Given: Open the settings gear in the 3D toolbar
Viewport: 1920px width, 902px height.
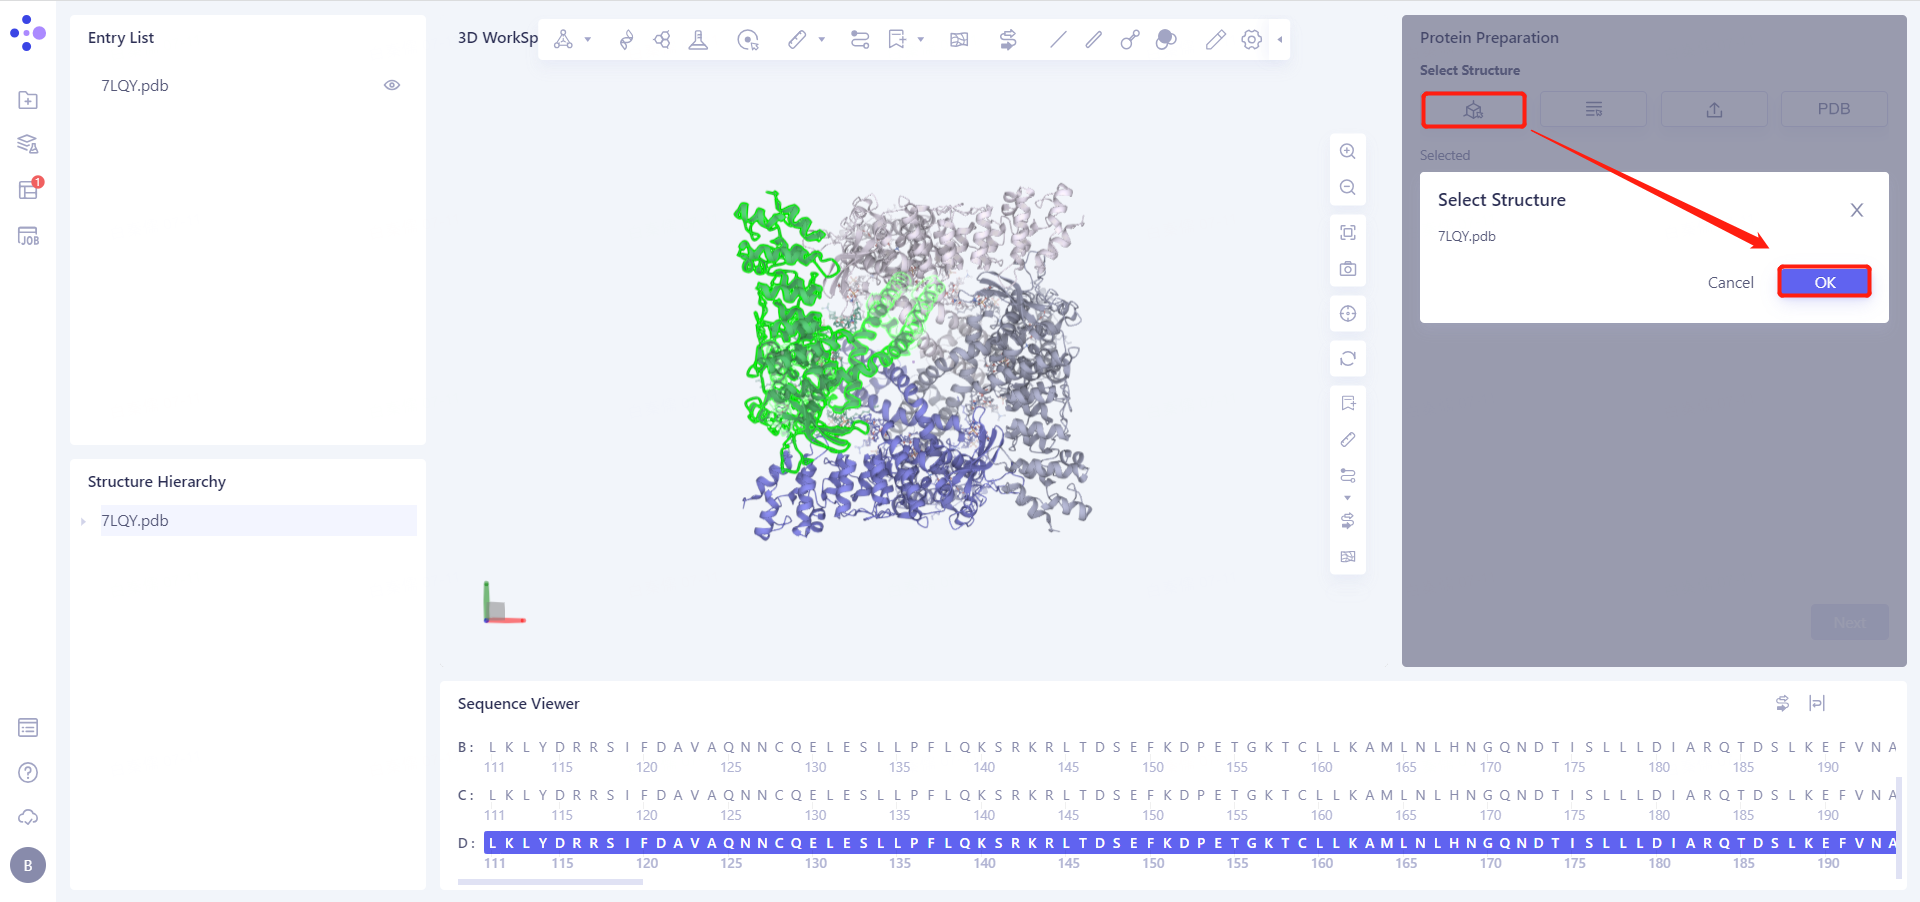Looking at the screenshot, I should coord(1251,40).
